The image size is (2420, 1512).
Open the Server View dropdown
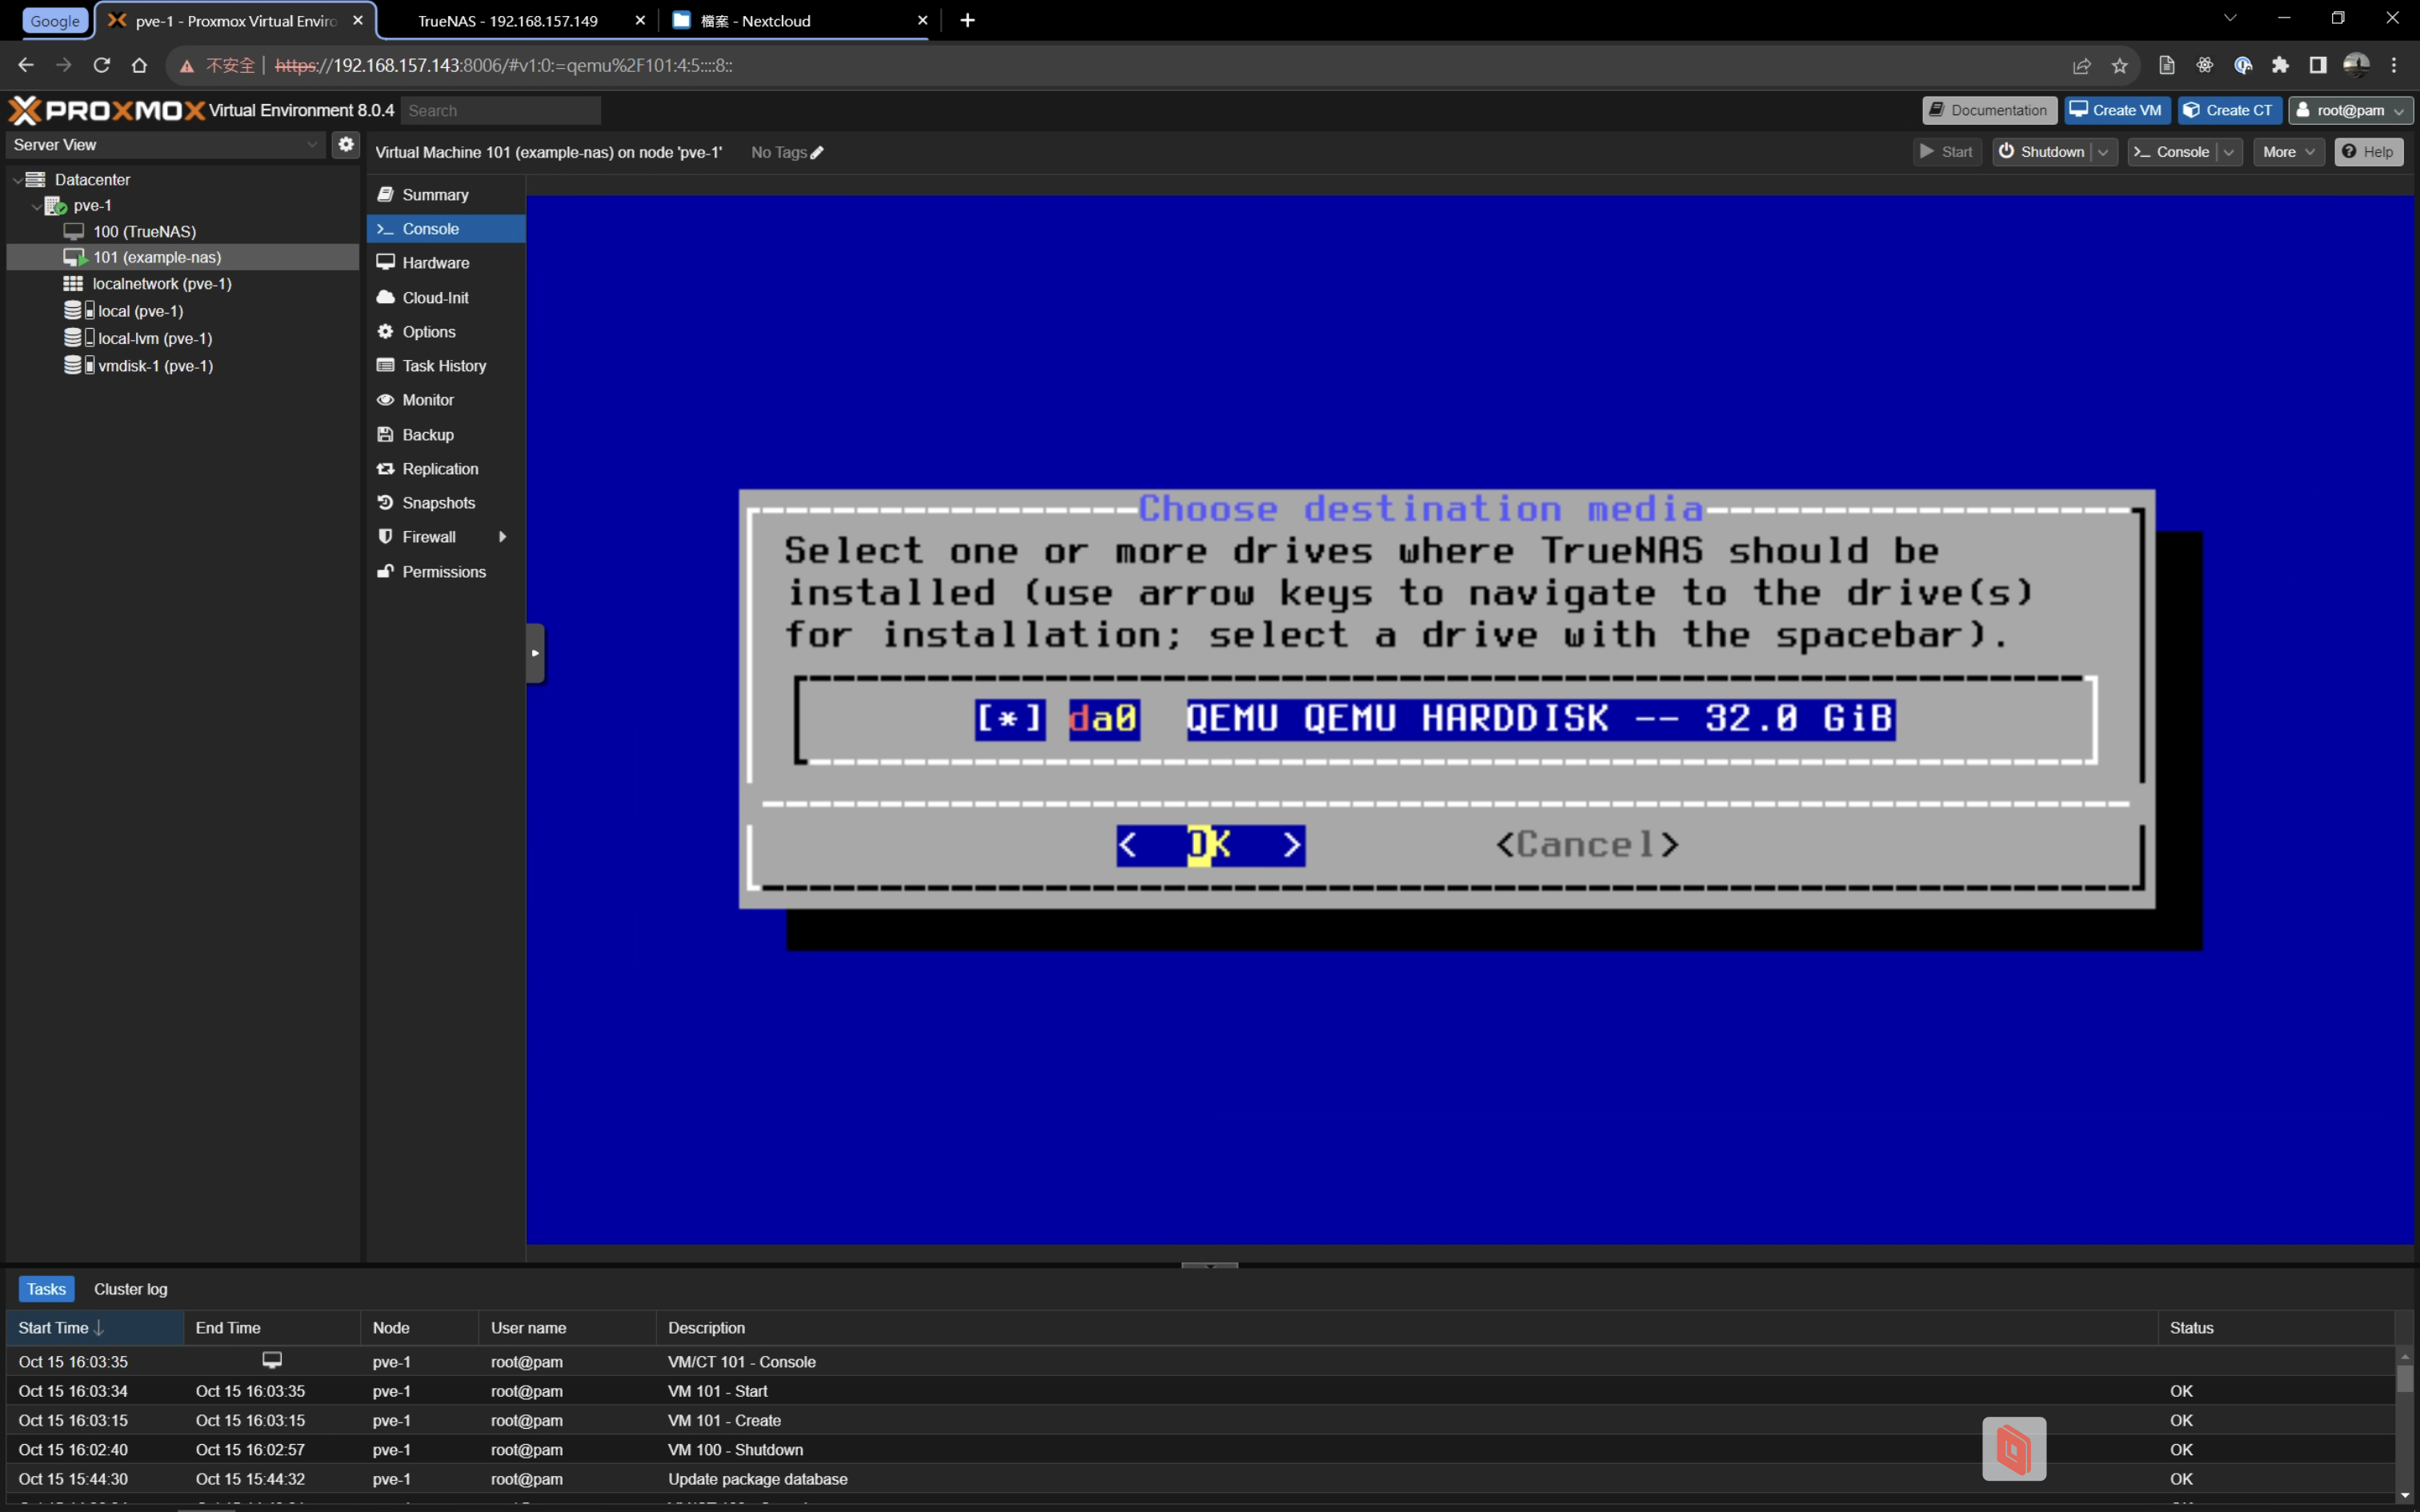165,145
